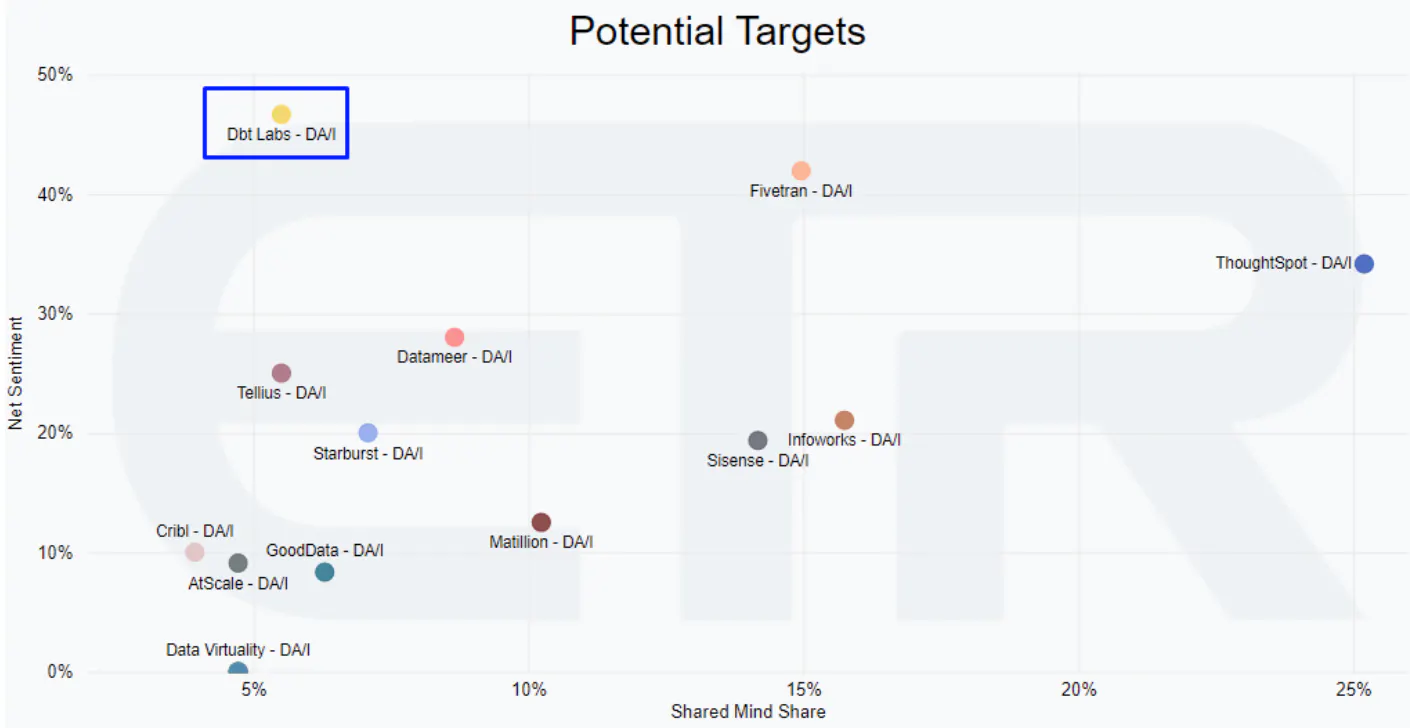Image resolution: width=1410 pixels, height=728 pixels.
Task: Select the Cribl data point
Action: [x=195, y=552]
